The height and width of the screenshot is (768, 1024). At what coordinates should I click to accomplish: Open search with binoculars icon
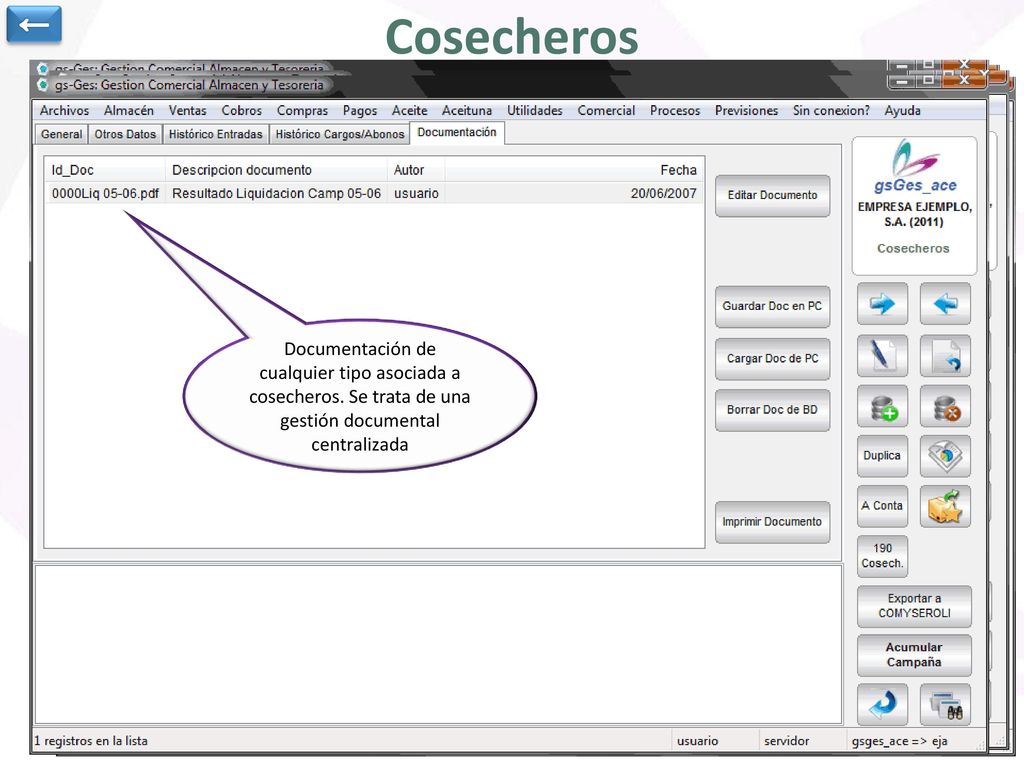point(945,704)
